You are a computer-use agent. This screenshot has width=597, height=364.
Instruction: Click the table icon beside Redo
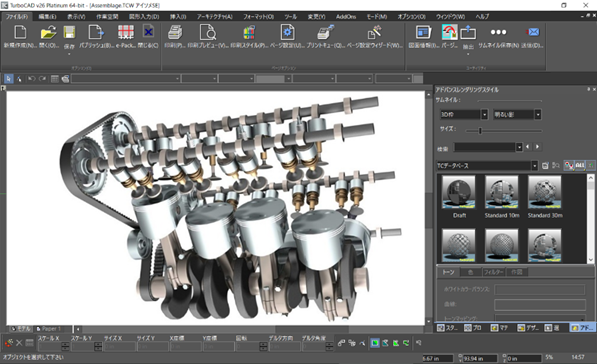(x=55, y=79)
